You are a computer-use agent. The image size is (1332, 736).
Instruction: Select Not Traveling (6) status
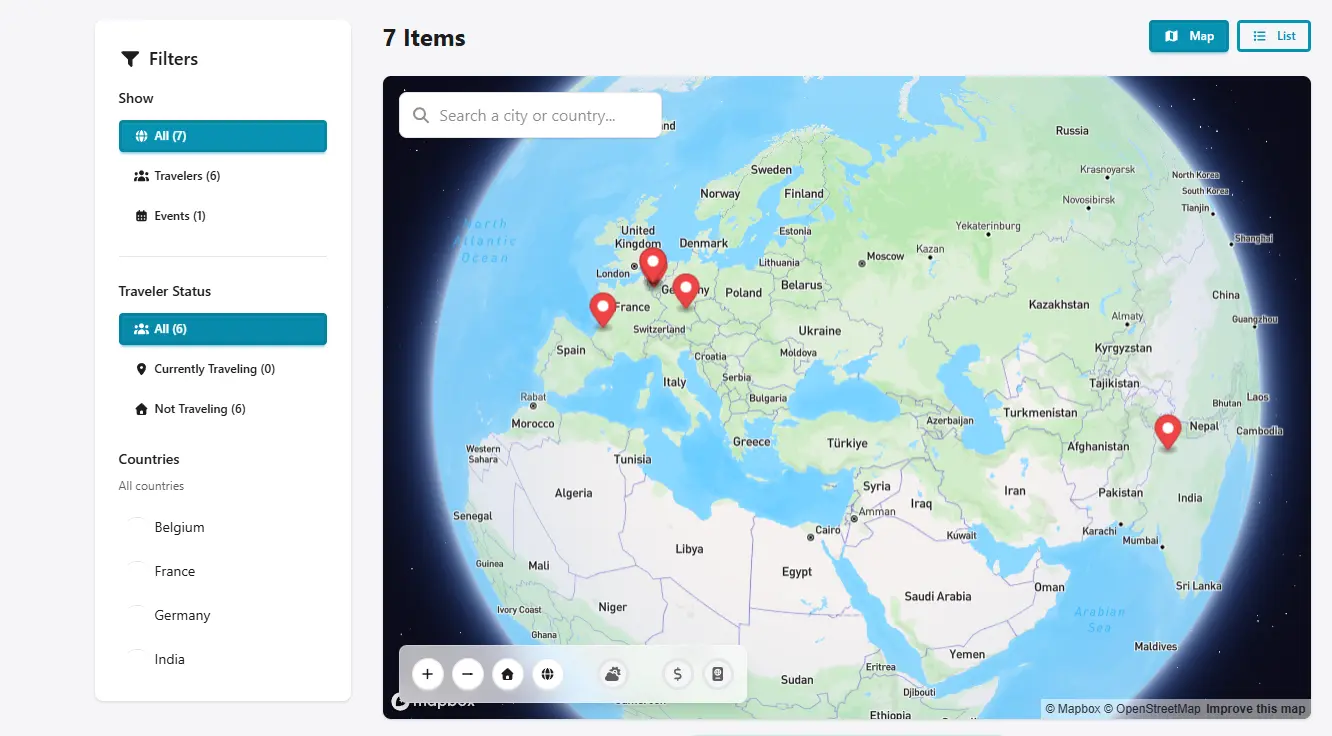coord(223,409)
